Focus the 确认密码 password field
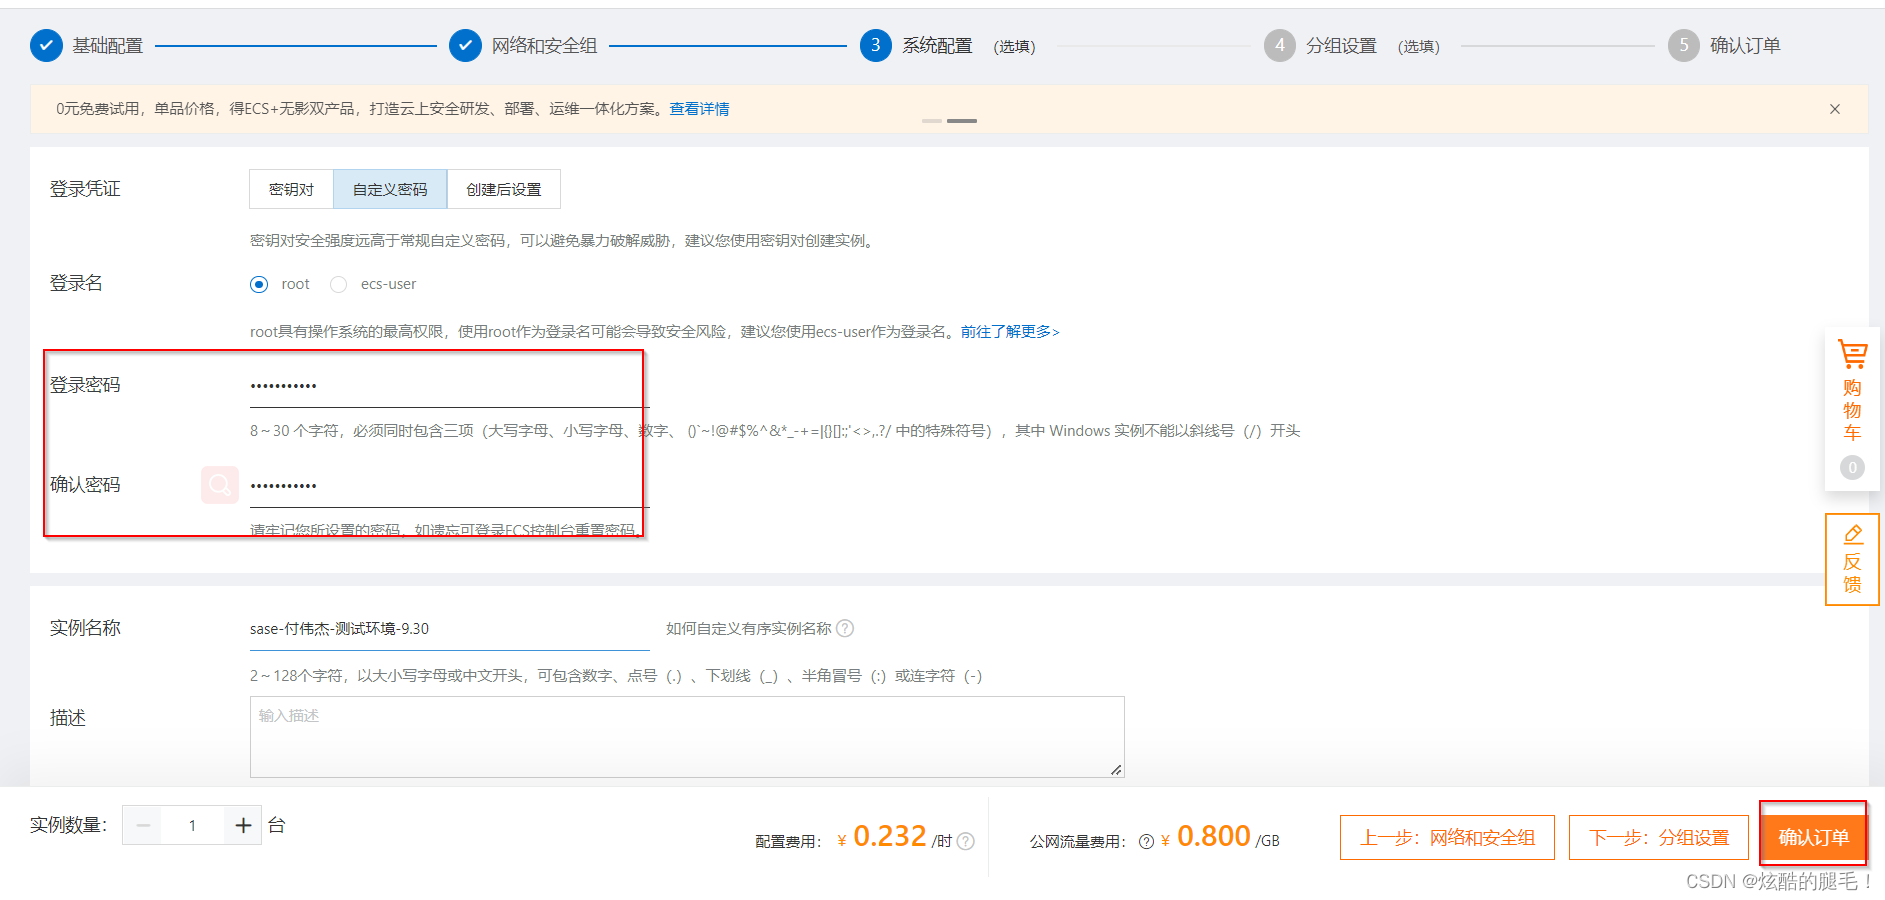The image size is (1885, 900). (449, 486)
